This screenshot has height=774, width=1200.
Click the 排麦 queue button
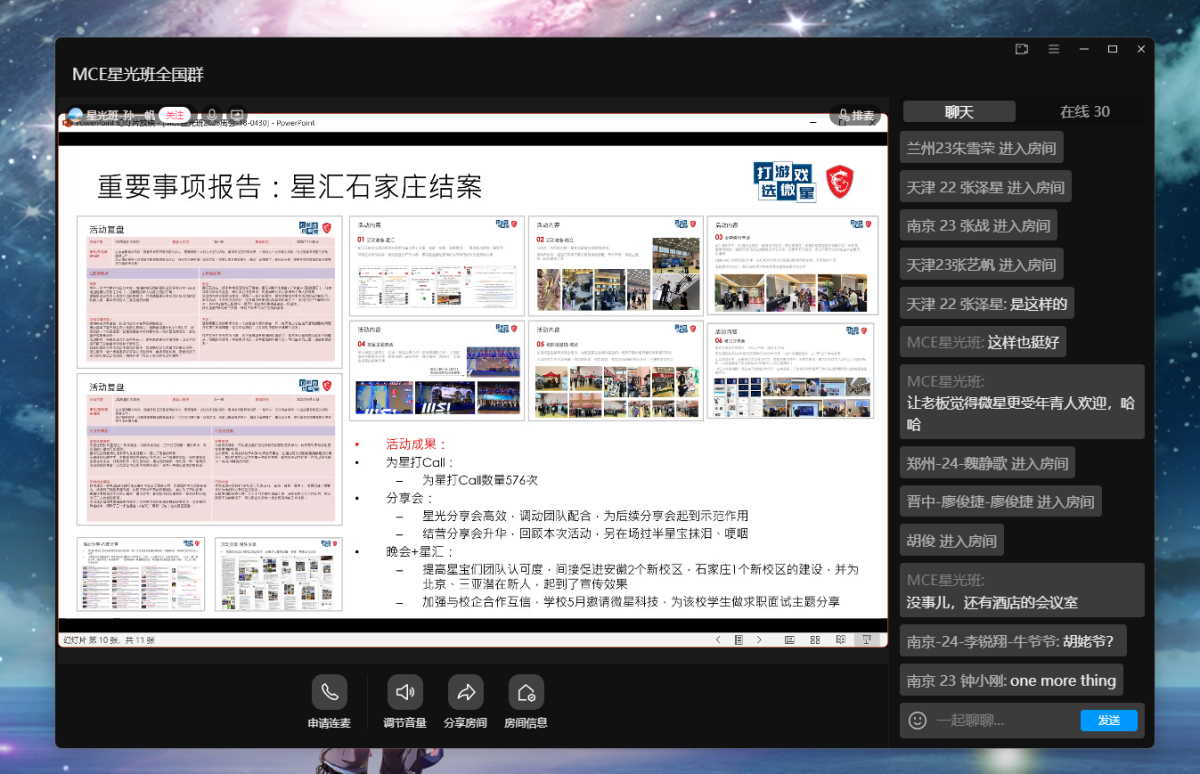pyautogui.click(x=856, y=116)
